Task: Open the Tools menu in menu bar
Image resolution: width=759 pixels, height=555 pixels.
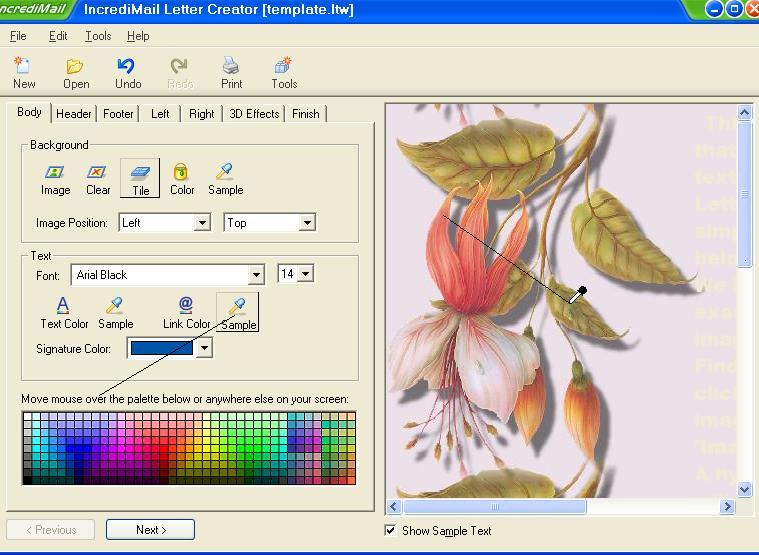Action: coord(98,36)
